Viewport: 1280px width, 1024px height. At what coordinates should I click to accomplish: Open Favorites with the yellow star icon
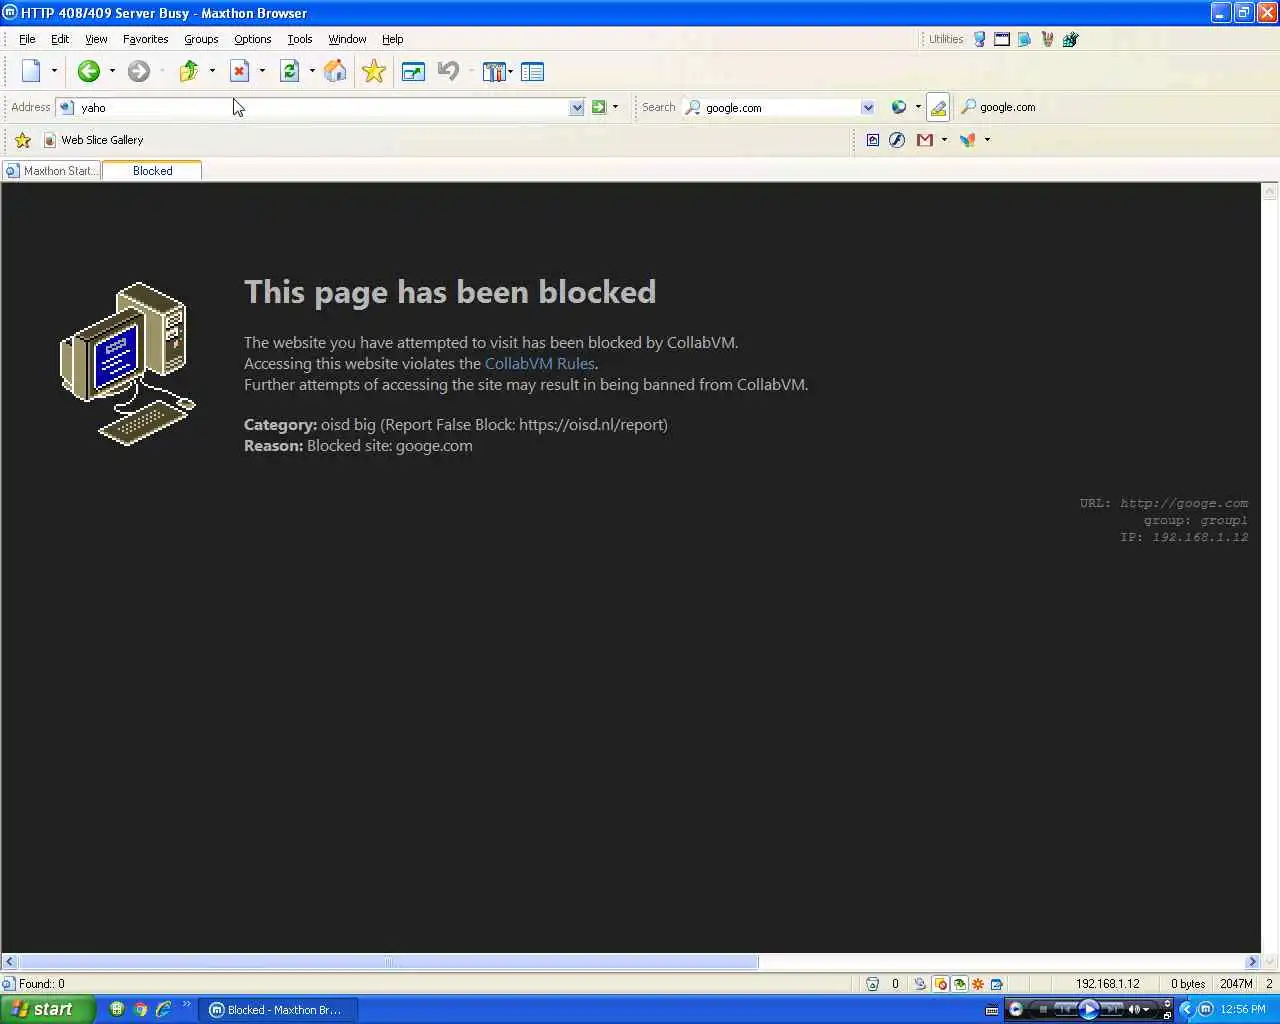coord(374,71)
